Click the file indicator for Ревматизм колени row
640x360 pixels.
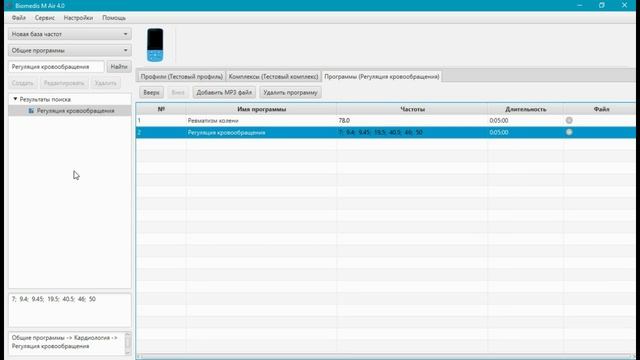point(569,120)
